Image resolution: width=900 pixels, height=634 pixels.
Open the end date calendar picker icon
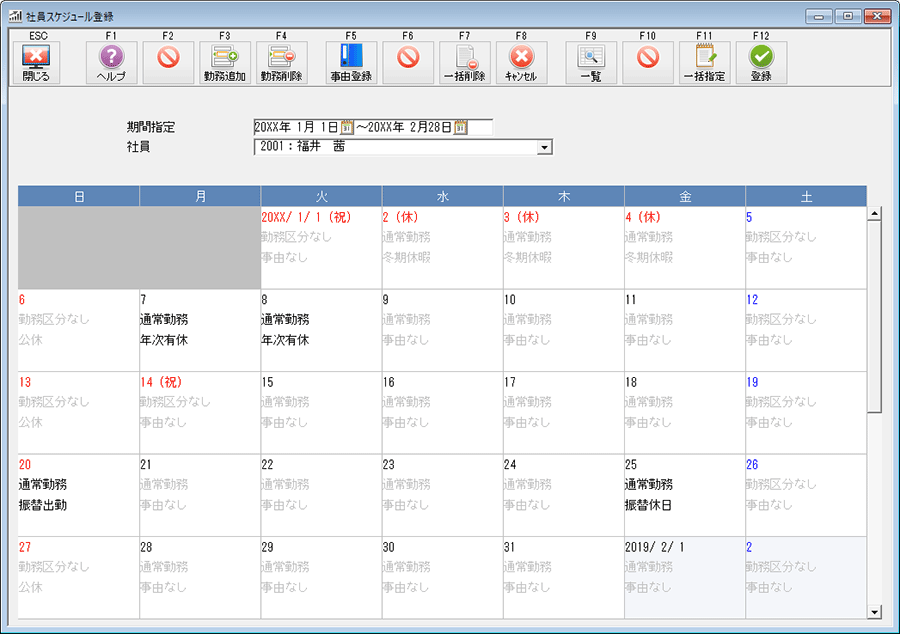pyautogui.click(x=460, y=127)
